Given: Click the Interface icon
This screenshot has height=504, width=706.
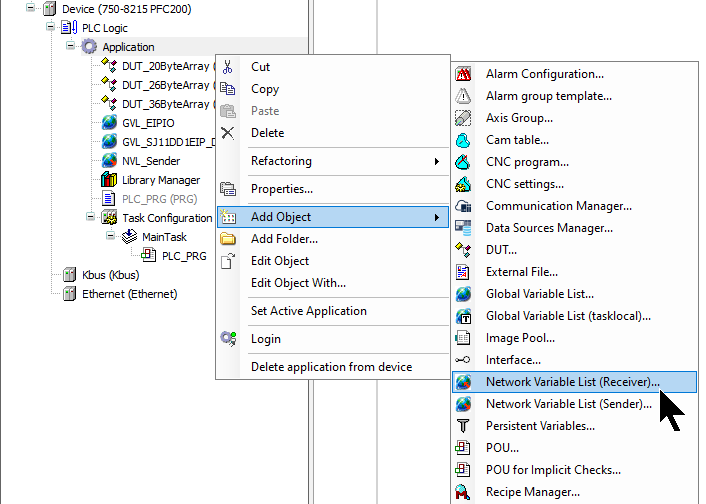Looking at the screenshot, I should (x=463, y=360).
